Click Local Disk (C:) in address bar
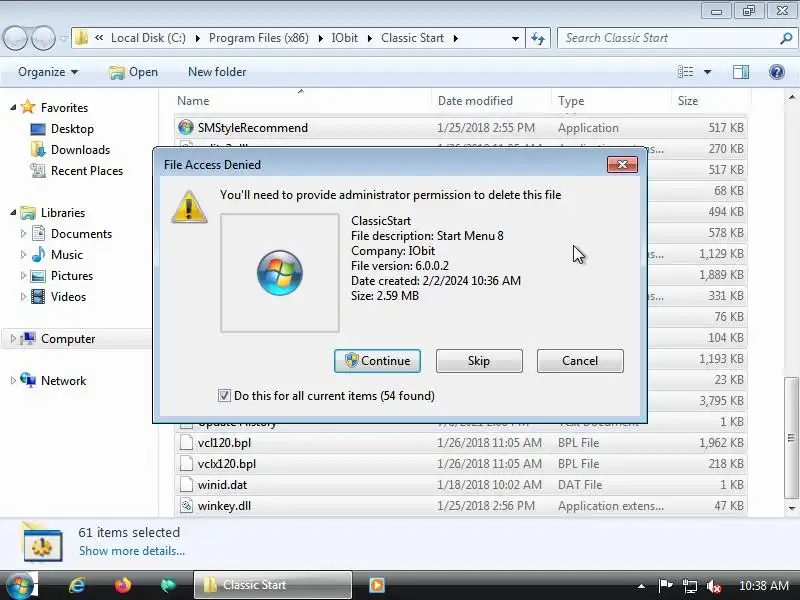800x600 pixels. tap(148, 38)
